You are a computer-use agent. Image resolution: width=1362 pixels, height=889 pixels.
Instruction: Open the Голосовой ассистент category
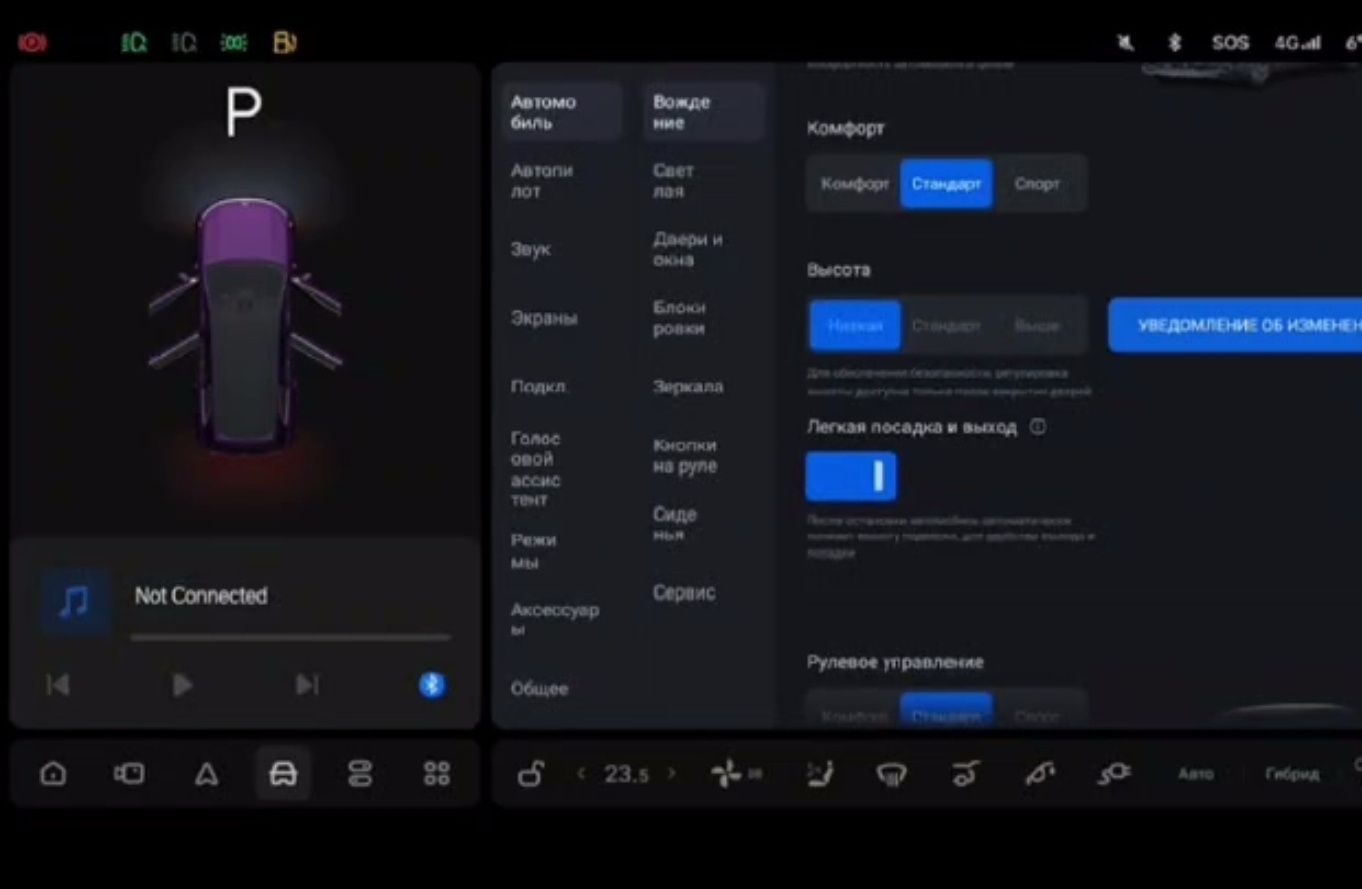[536, 469]
